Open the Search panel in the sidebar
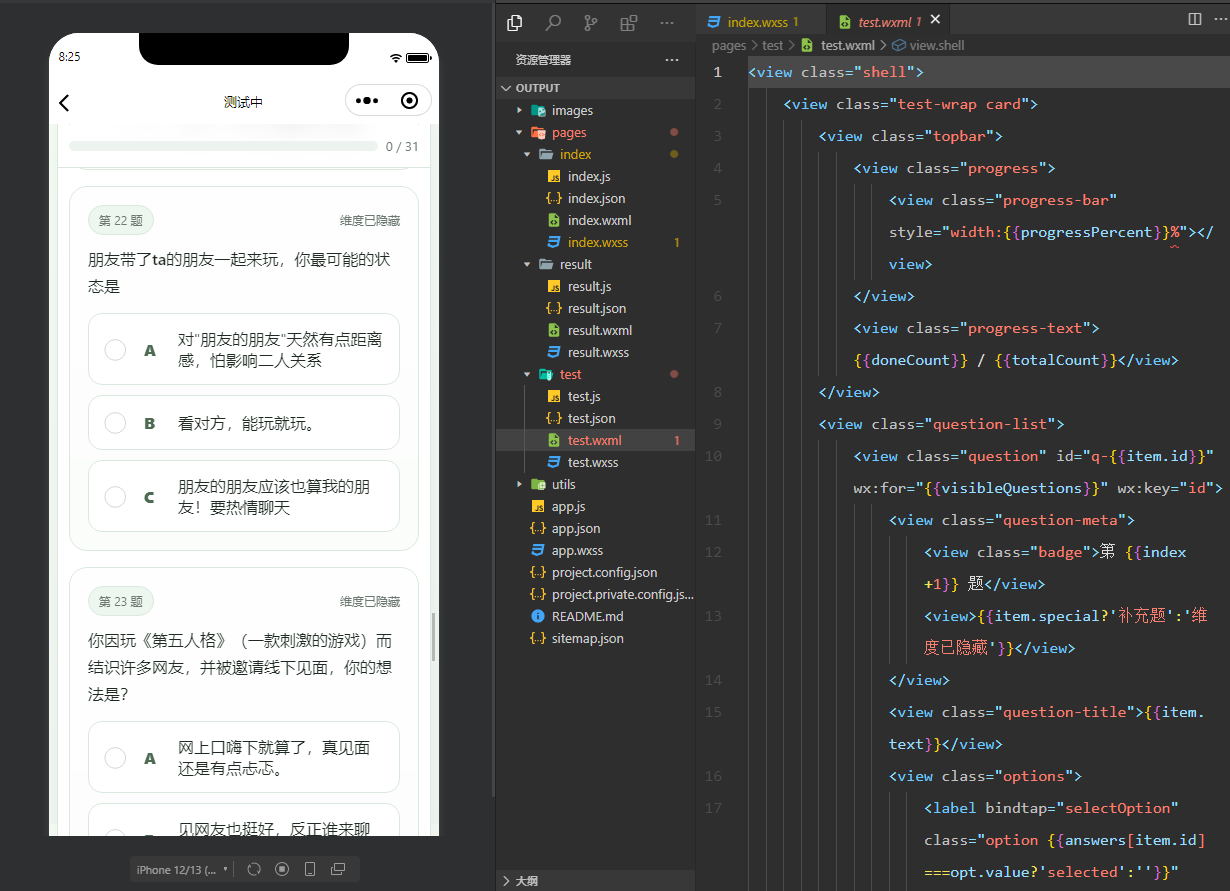The height and width of the screenshot is (891, 1230). click(551, 22)
